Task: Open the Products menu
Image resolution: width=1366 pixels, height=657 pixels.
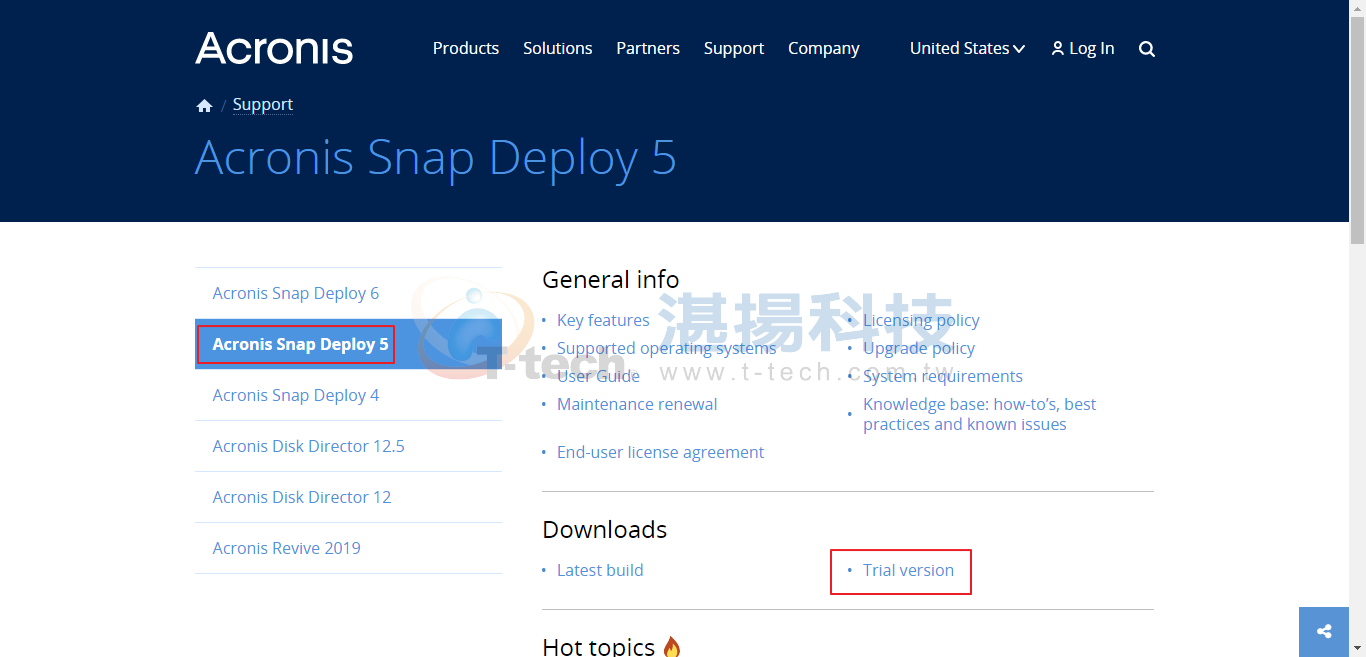Action: pyautogui.click(x=466, y=48)
